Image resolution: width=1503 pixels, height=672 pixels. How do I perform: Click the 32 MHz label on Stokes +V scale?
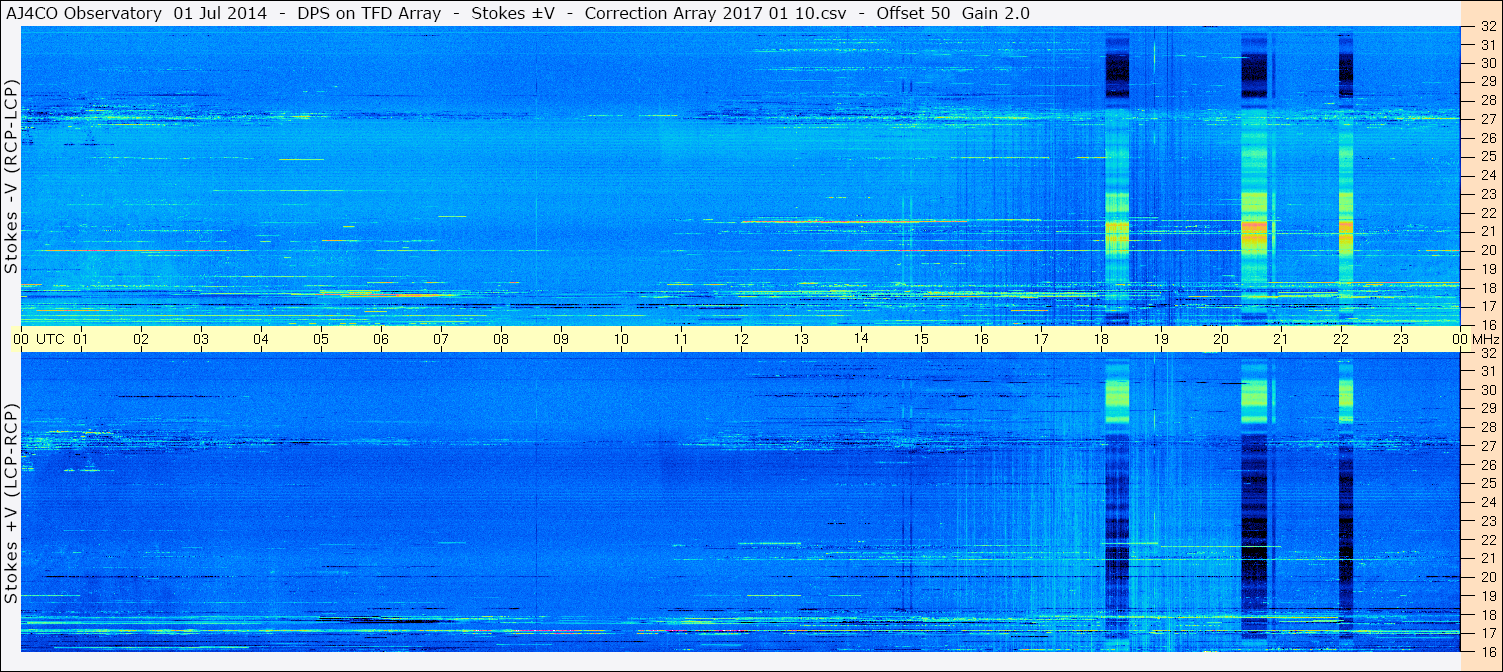(1488, 353)
